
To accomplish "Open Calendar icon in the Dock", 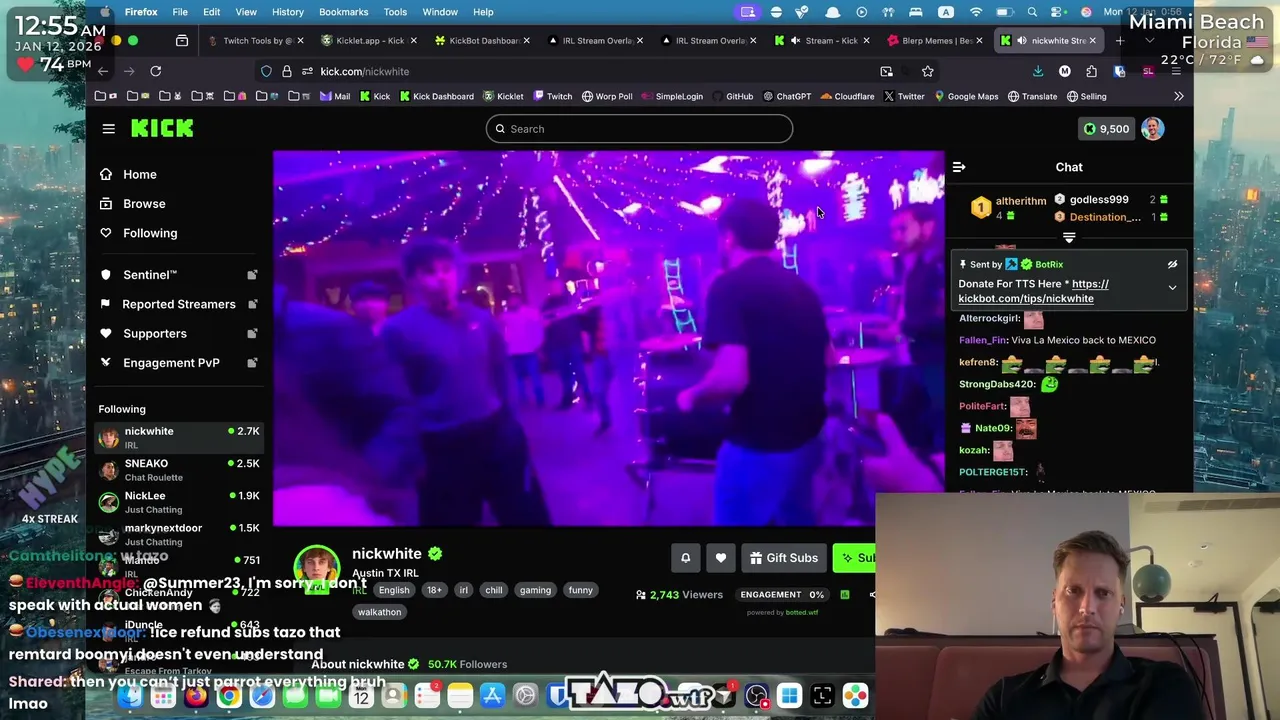I will tap(360, 696).
